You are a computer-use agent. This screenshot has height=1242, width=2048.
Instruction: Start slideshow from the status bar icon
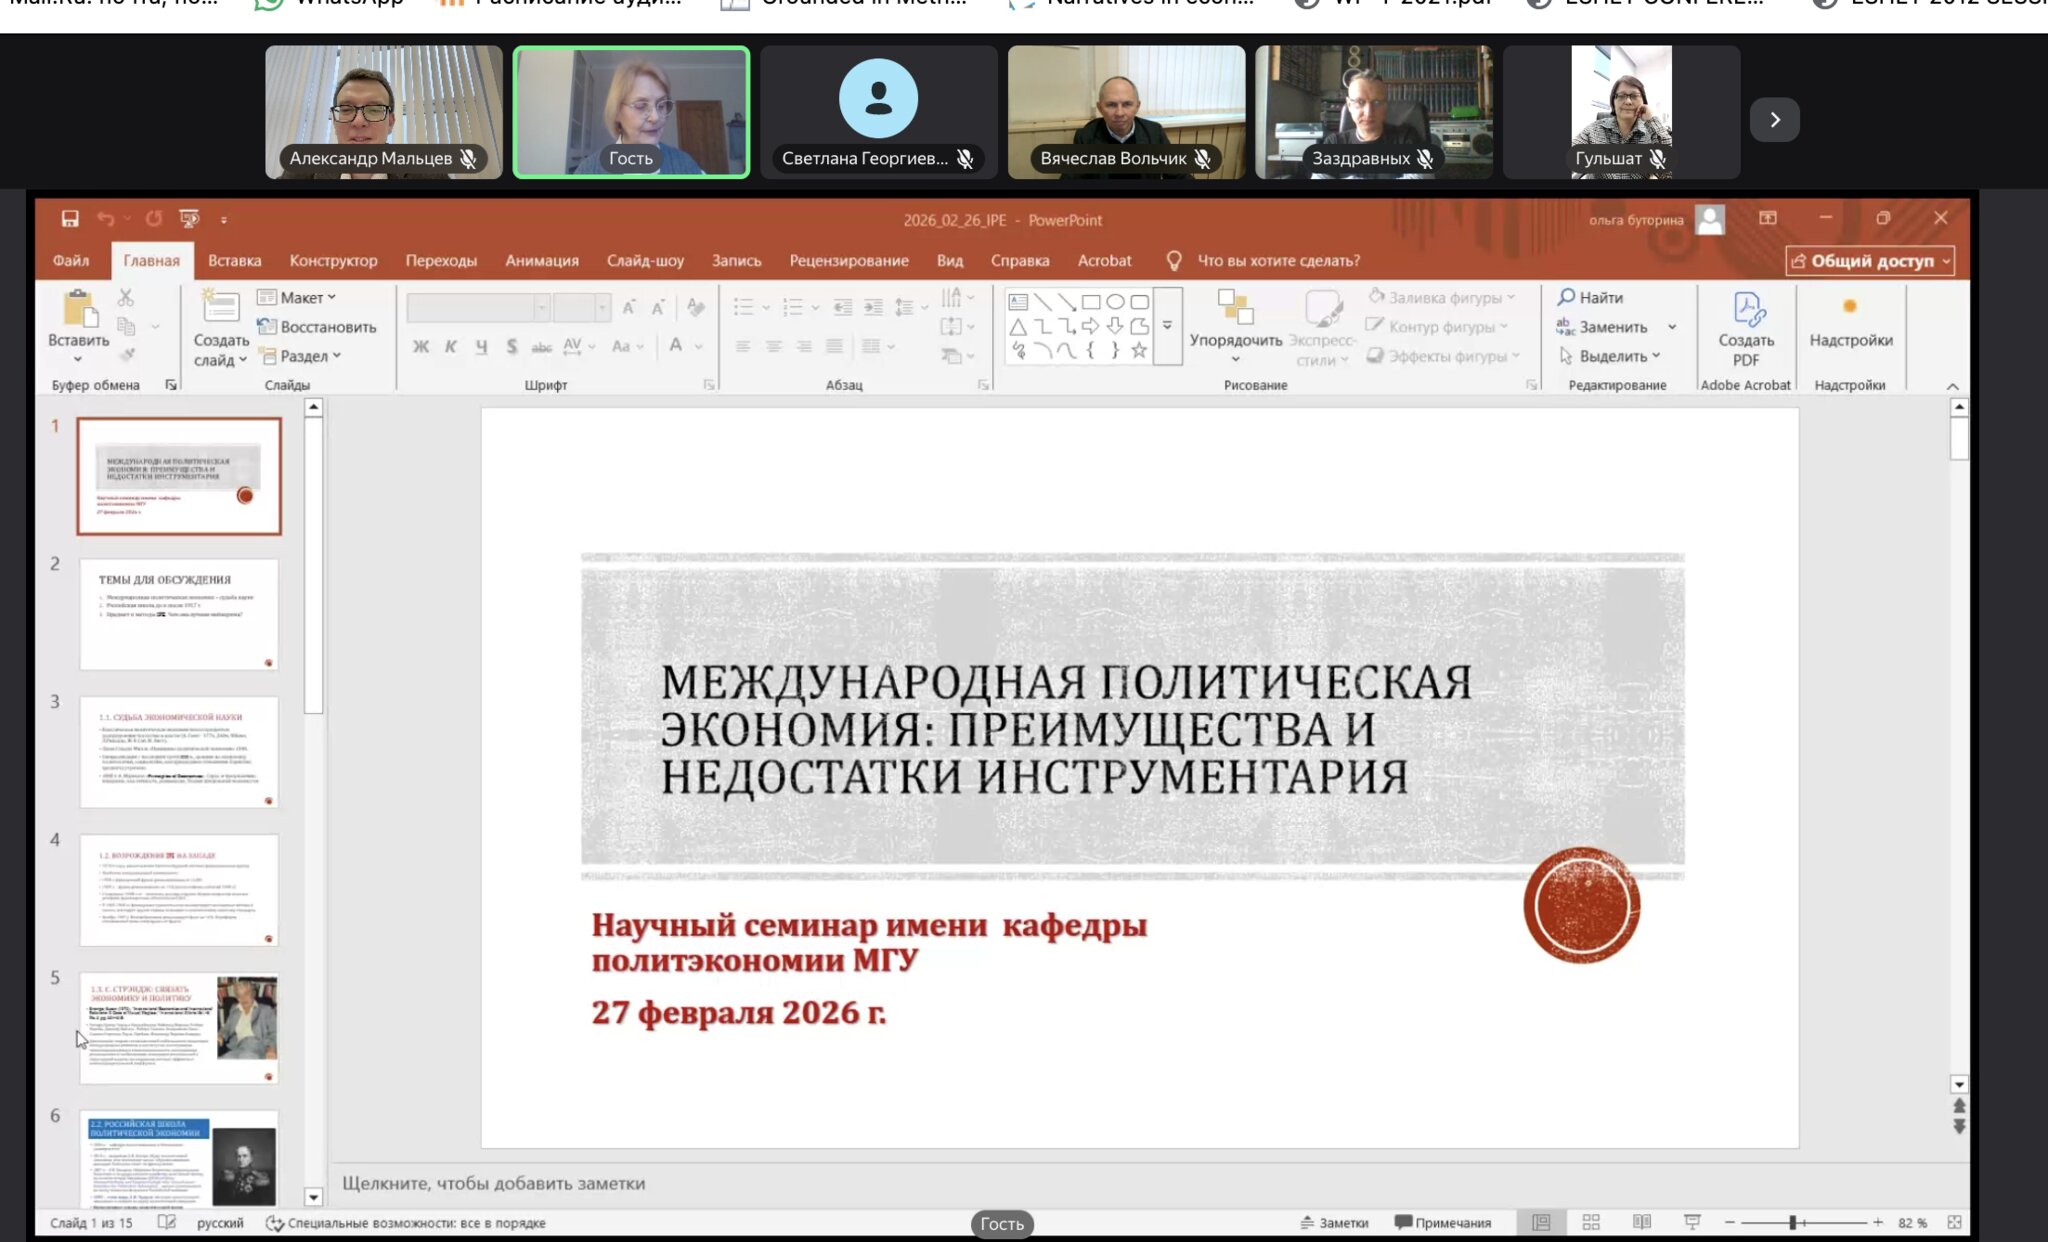[1692, 1222]
